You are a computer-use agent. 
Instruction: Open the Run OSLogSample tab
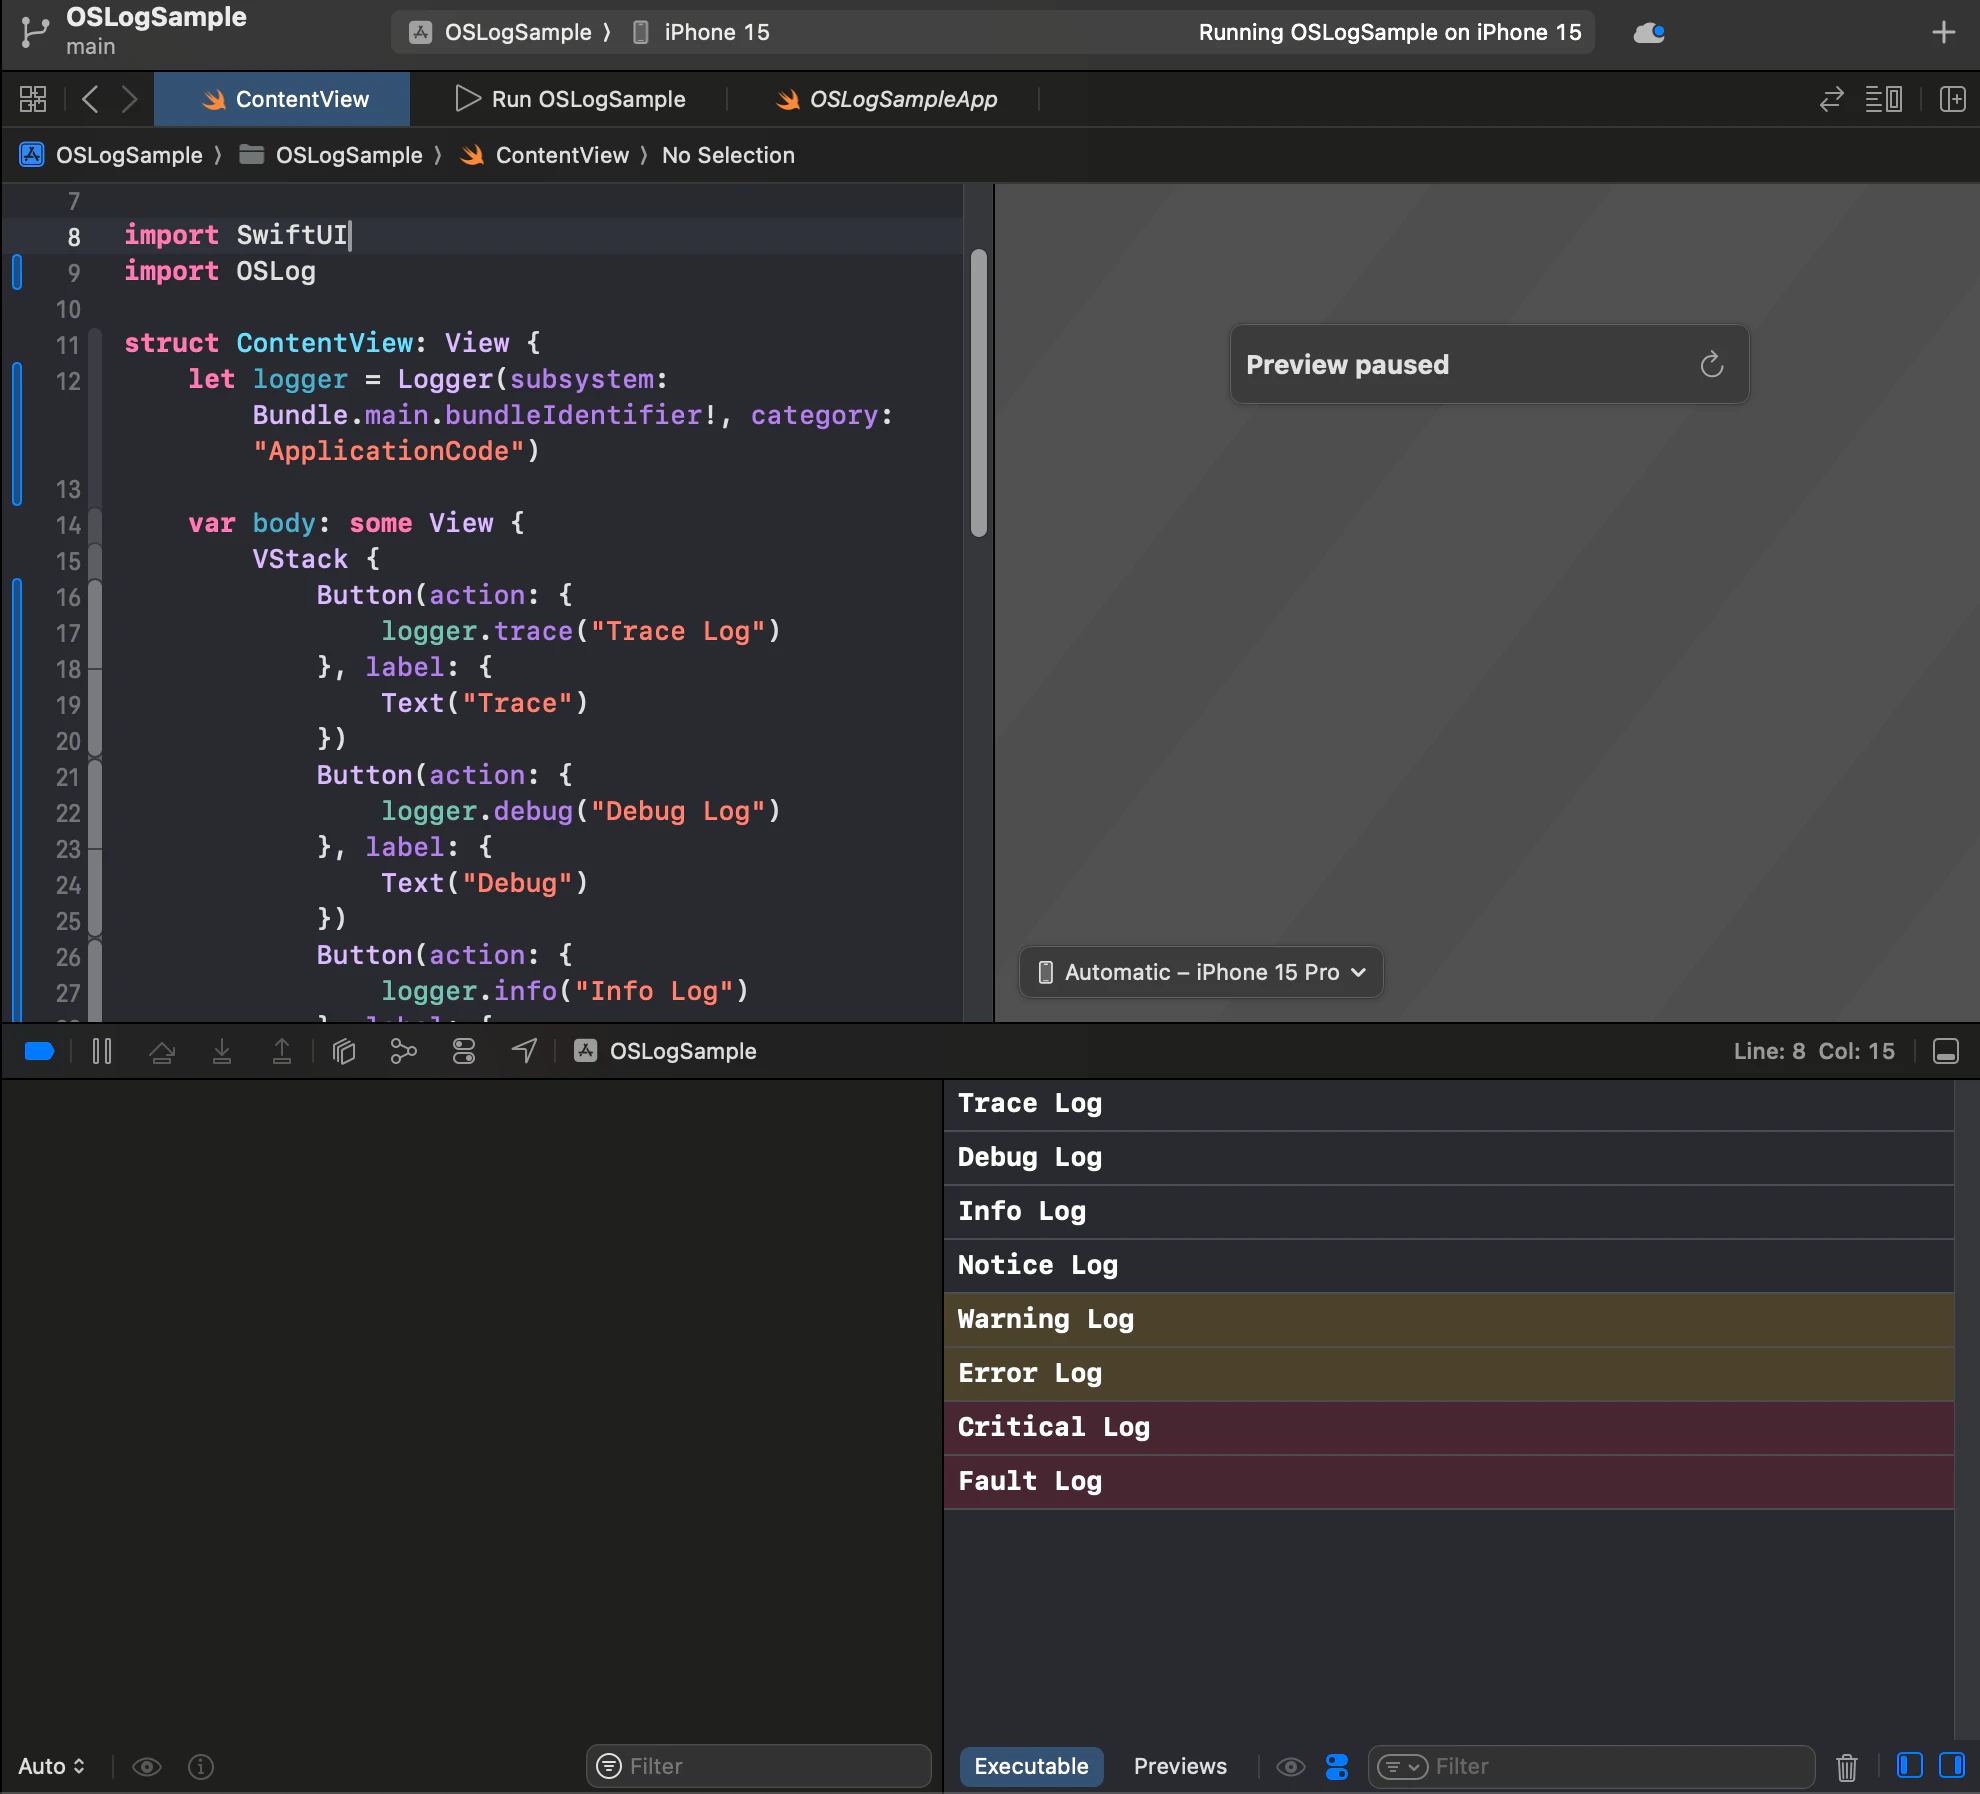(570, 99)
